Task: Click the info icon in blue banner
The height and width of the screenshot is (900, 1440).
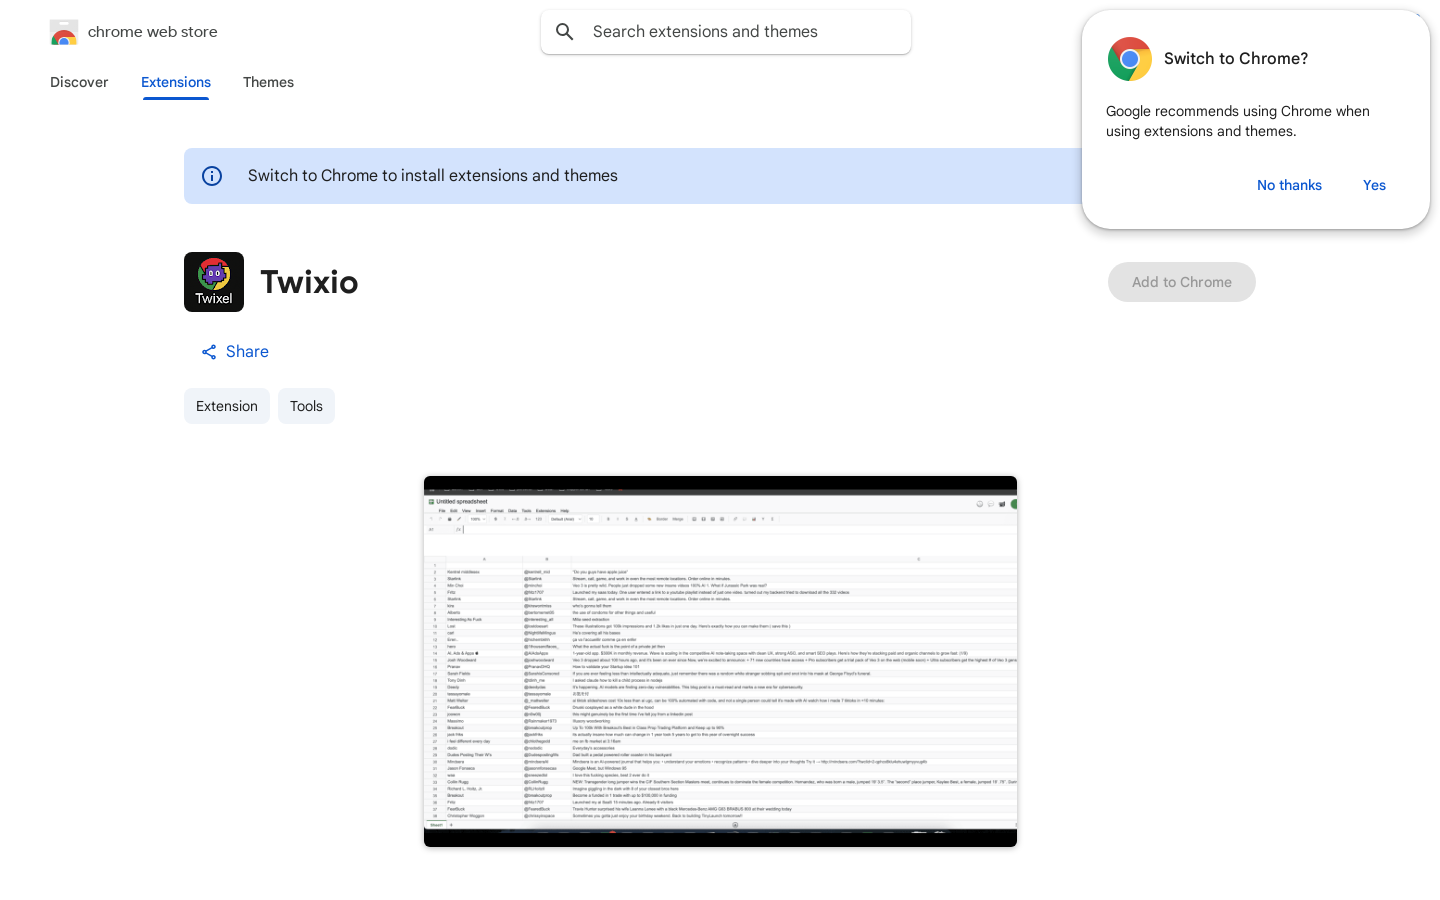Action: [x=212, y=176]
